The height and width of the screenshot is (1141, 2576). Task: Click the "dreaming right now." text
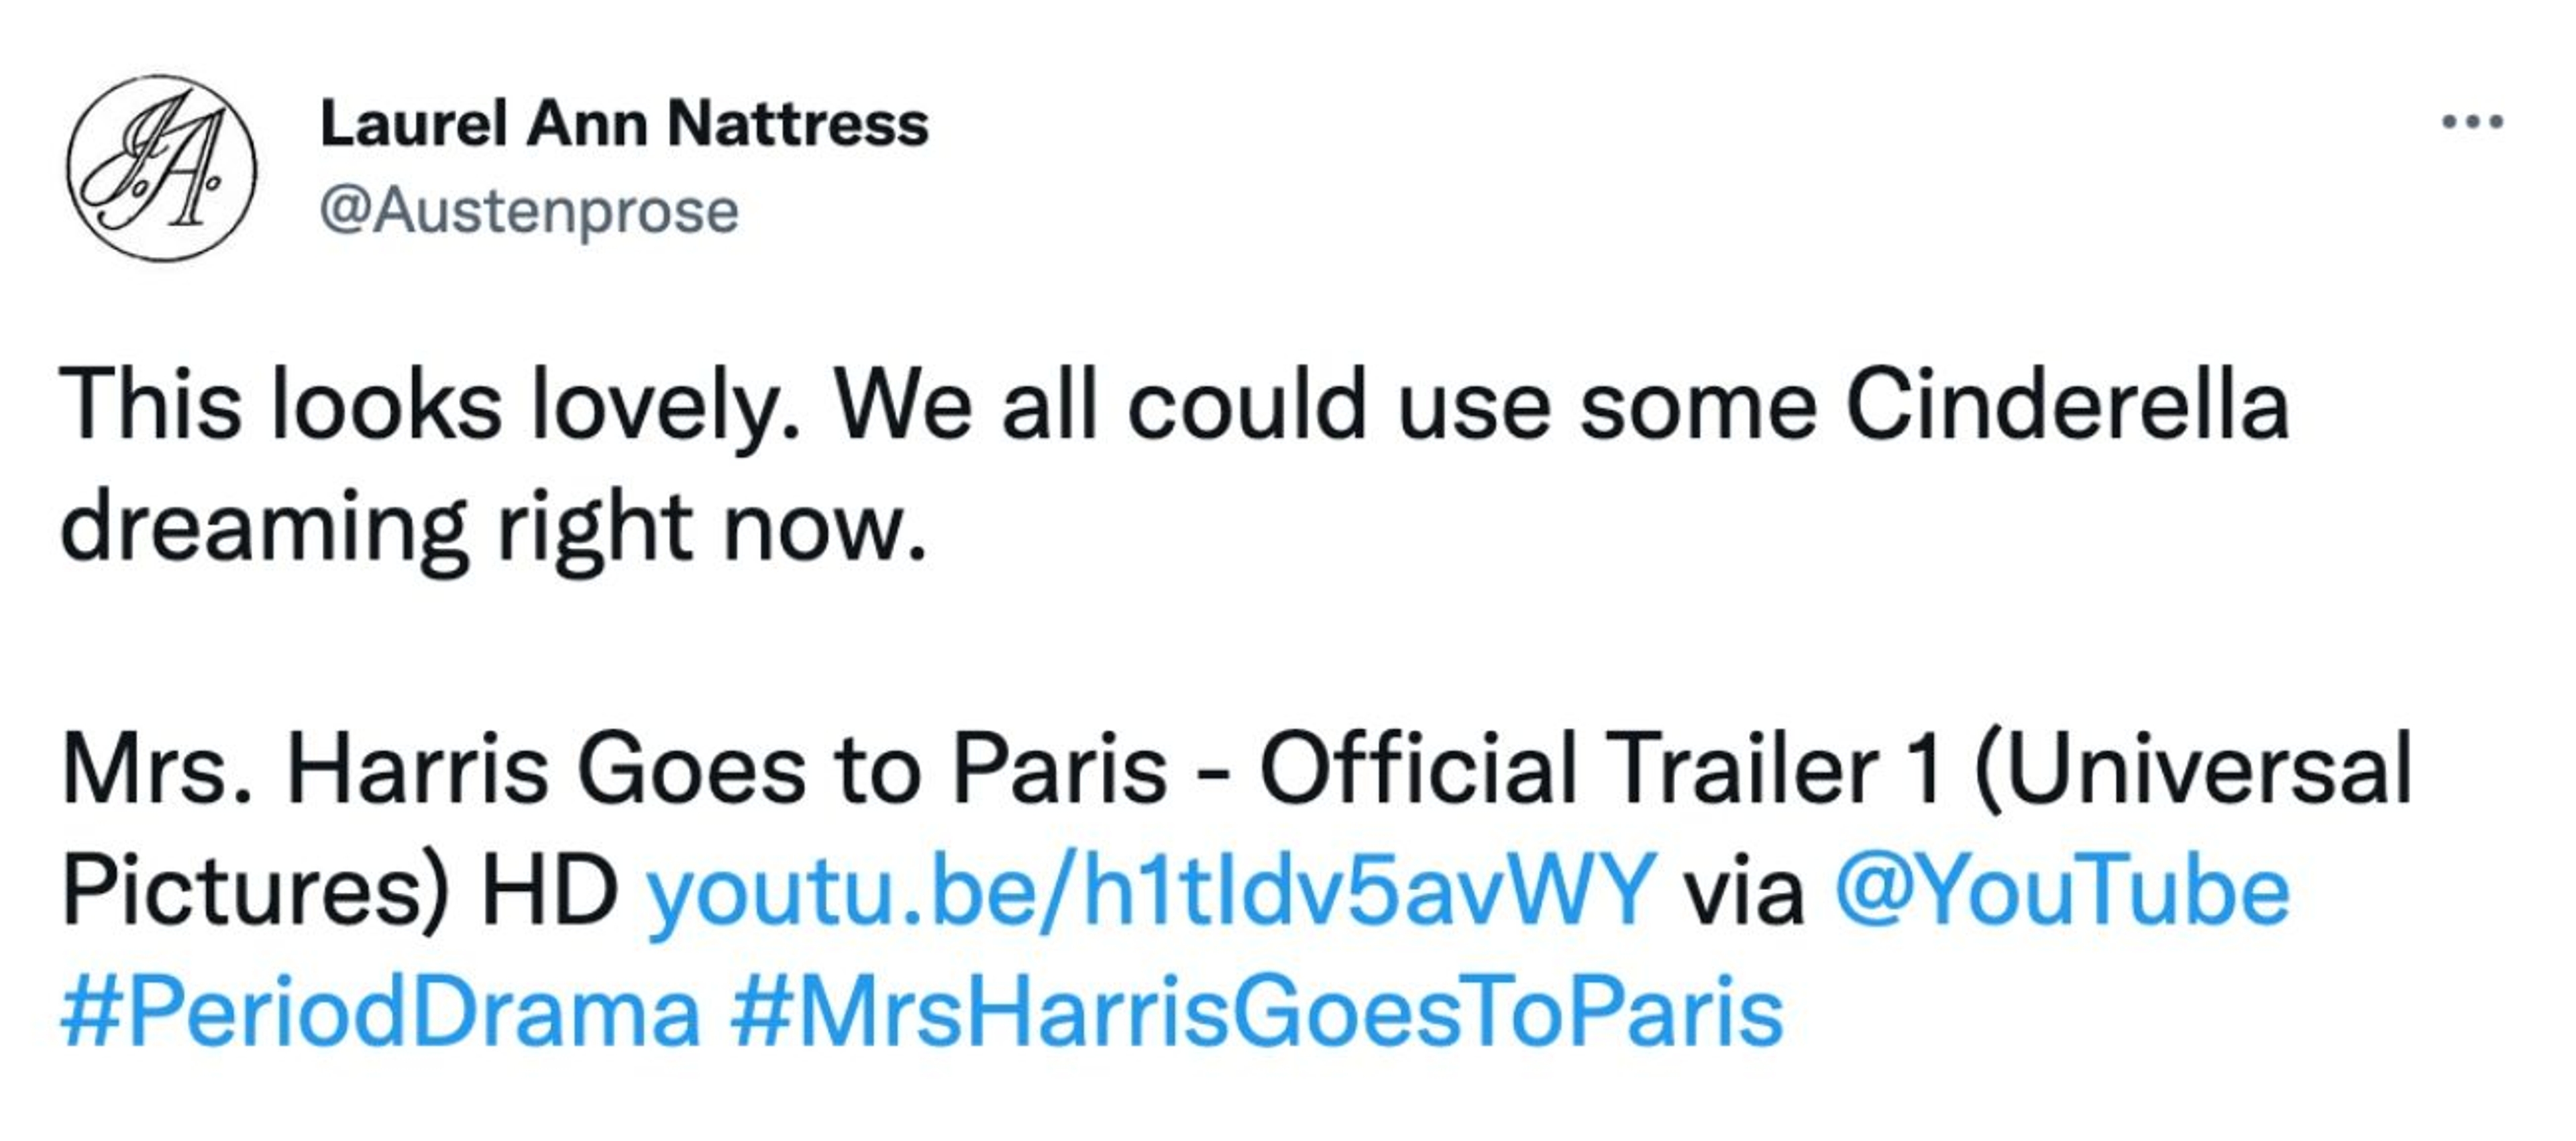click(x=494, y=528)
